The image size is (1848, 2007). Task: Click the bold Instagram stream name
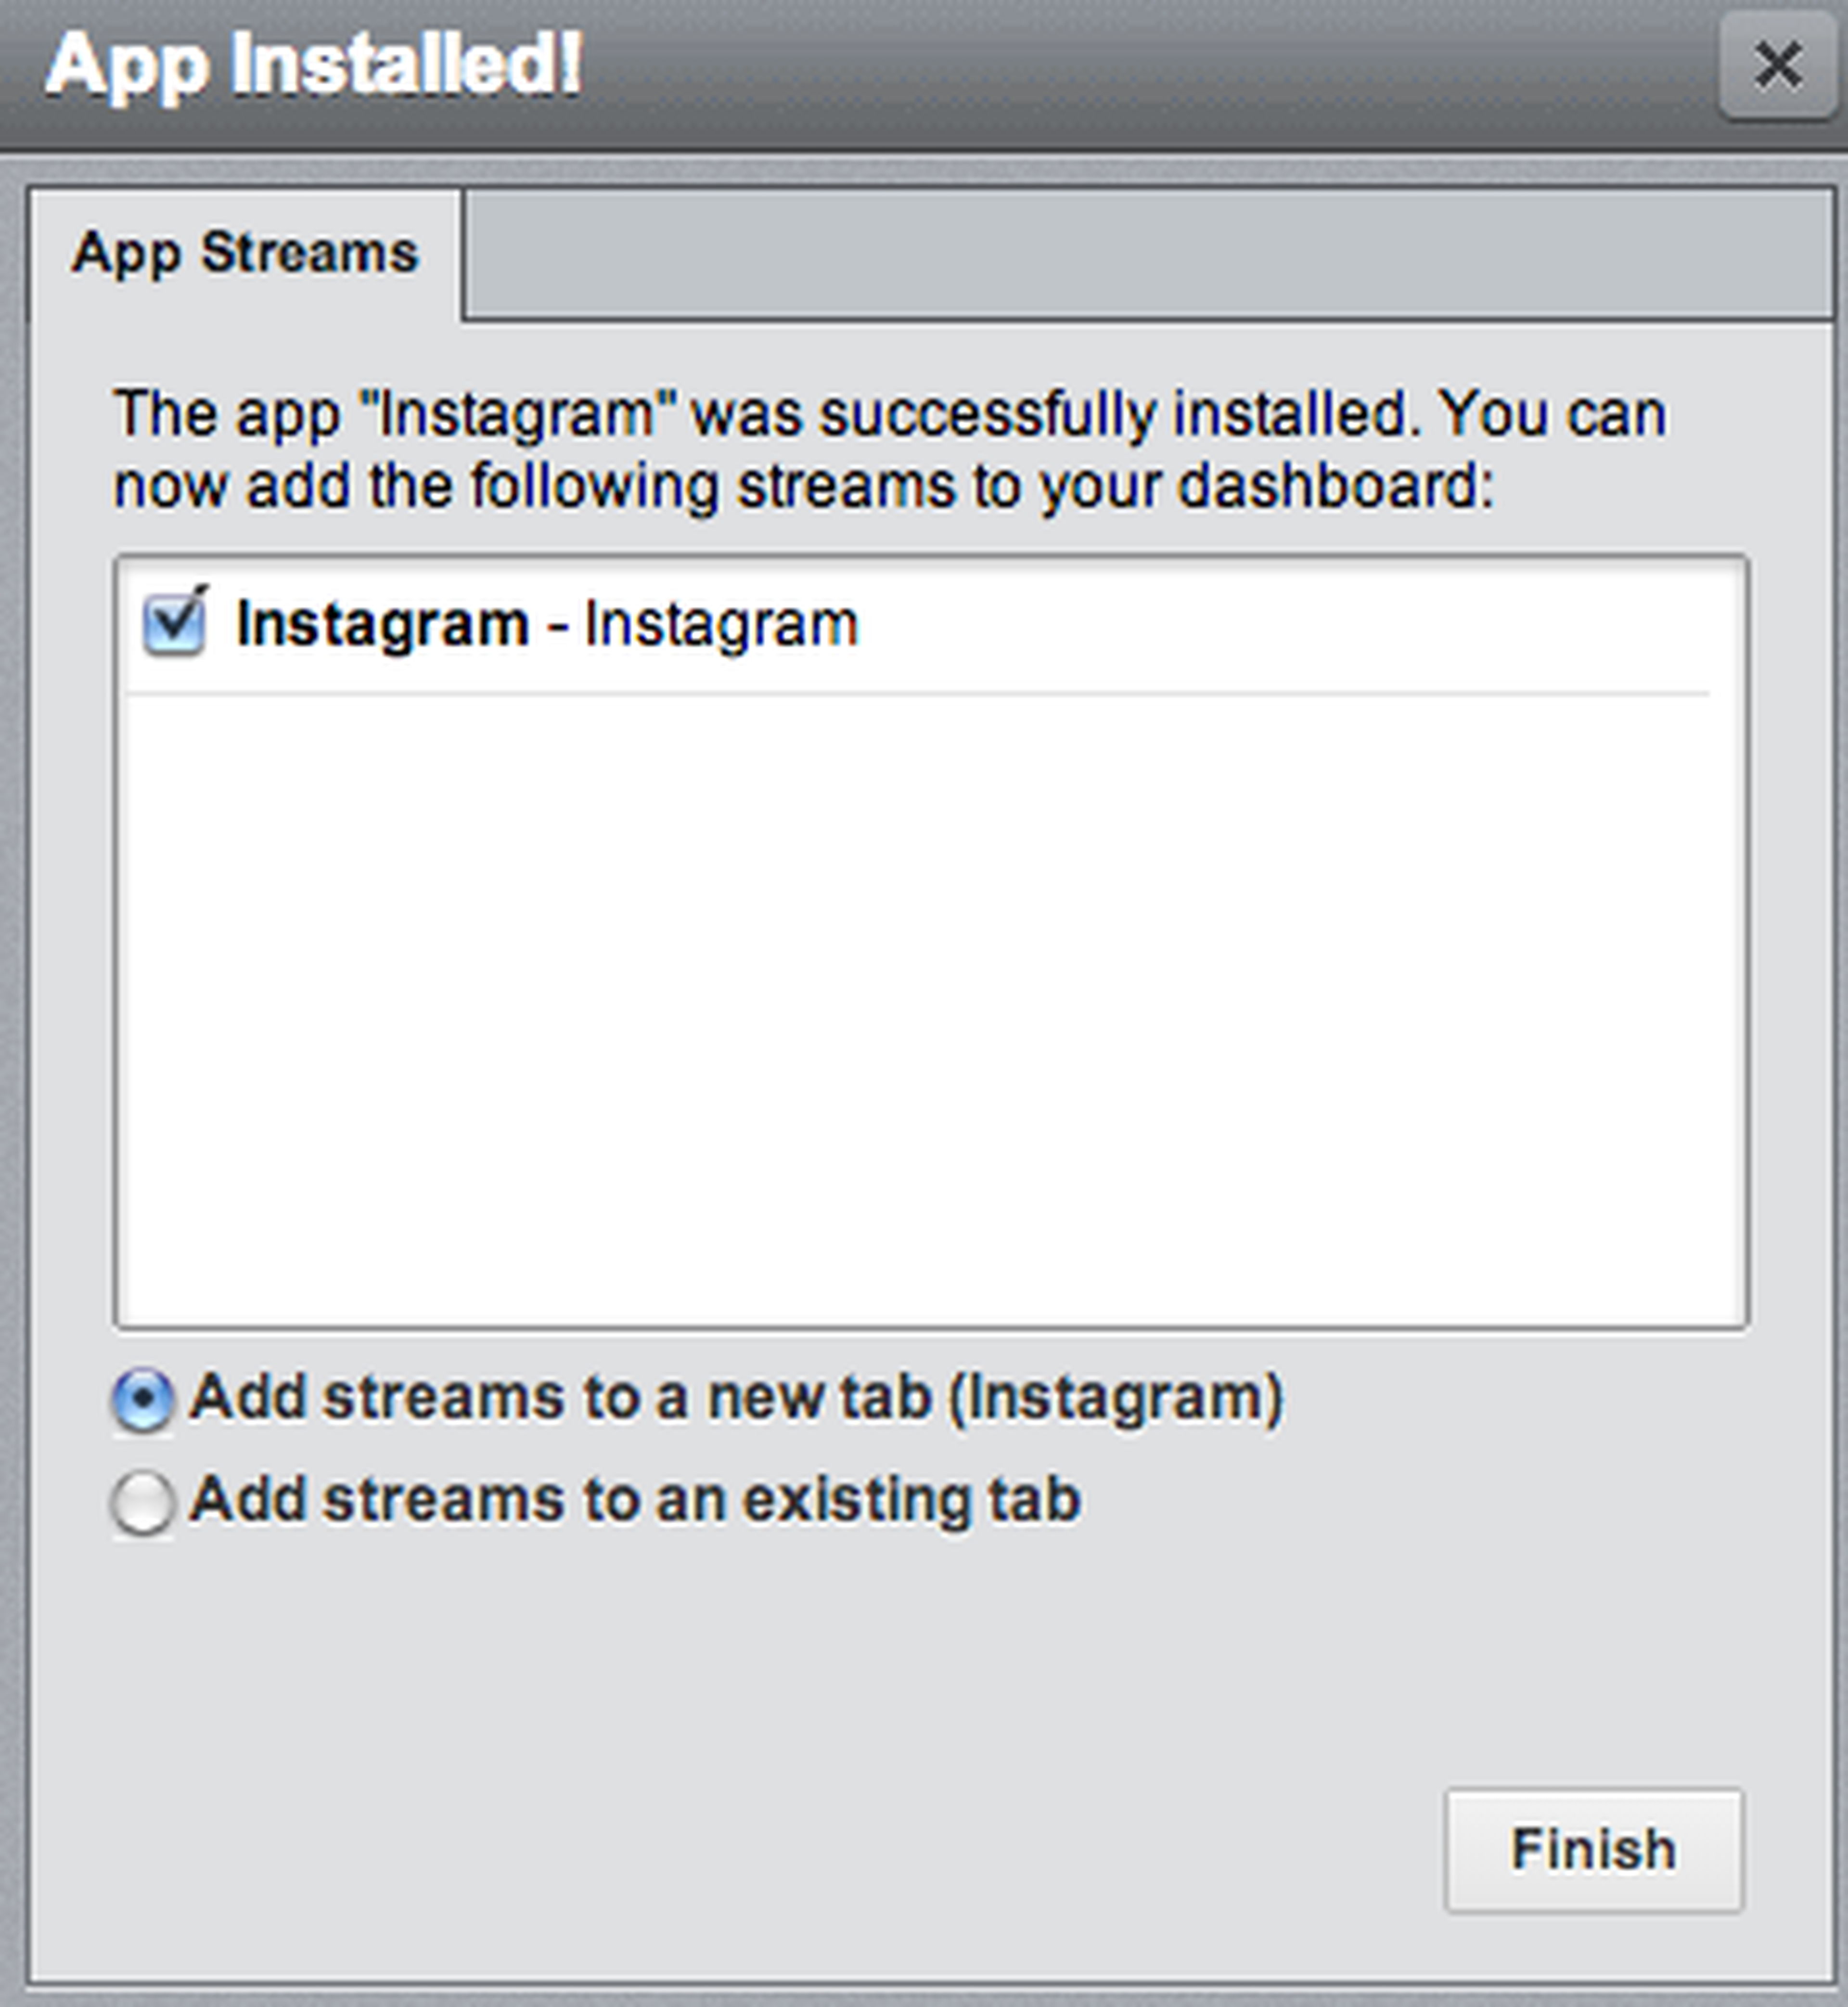click(382, 625)
